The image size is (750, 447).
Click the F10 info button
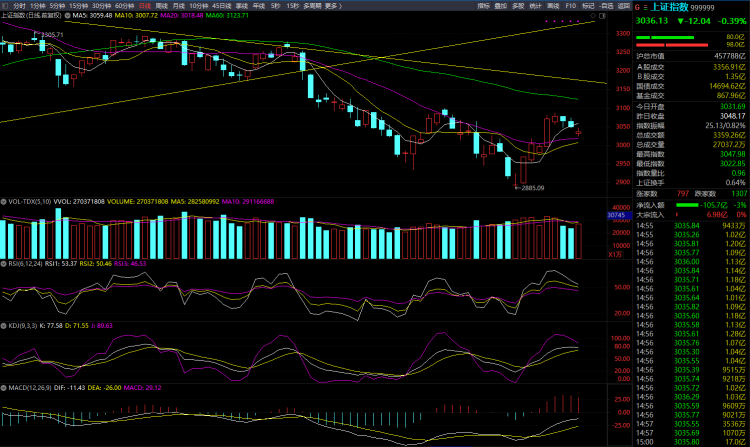[570, 6]
